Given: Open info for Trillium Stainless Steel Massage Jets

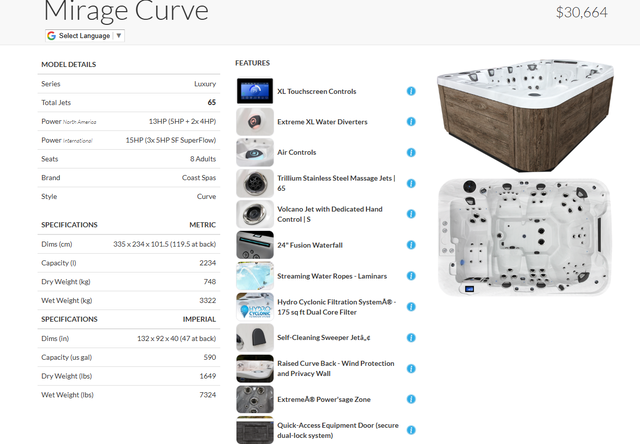Looking at the screenshot, I should click(411, 183).
